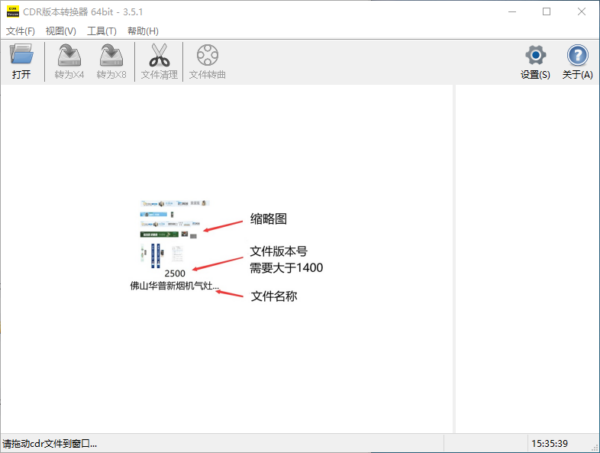This screenshot has height=453, width=600.
Task: Click file version number 2500
Action: (x=175, y=274)
